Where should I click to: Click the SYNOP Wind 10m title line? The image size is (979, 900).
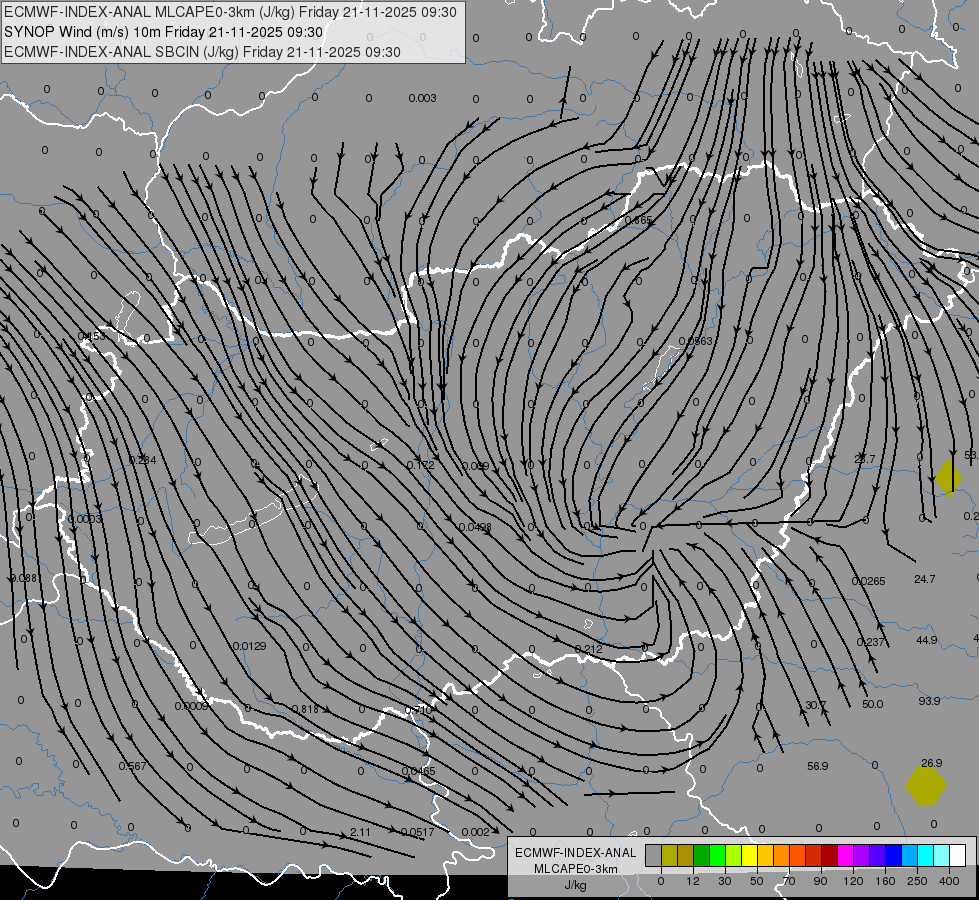(x=164, y=32)
